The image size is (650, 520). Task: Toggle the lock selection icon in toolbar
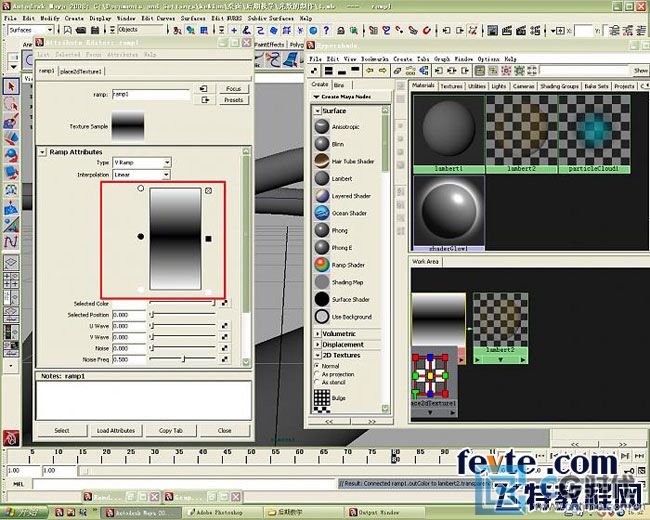click(x=340, y=30)
